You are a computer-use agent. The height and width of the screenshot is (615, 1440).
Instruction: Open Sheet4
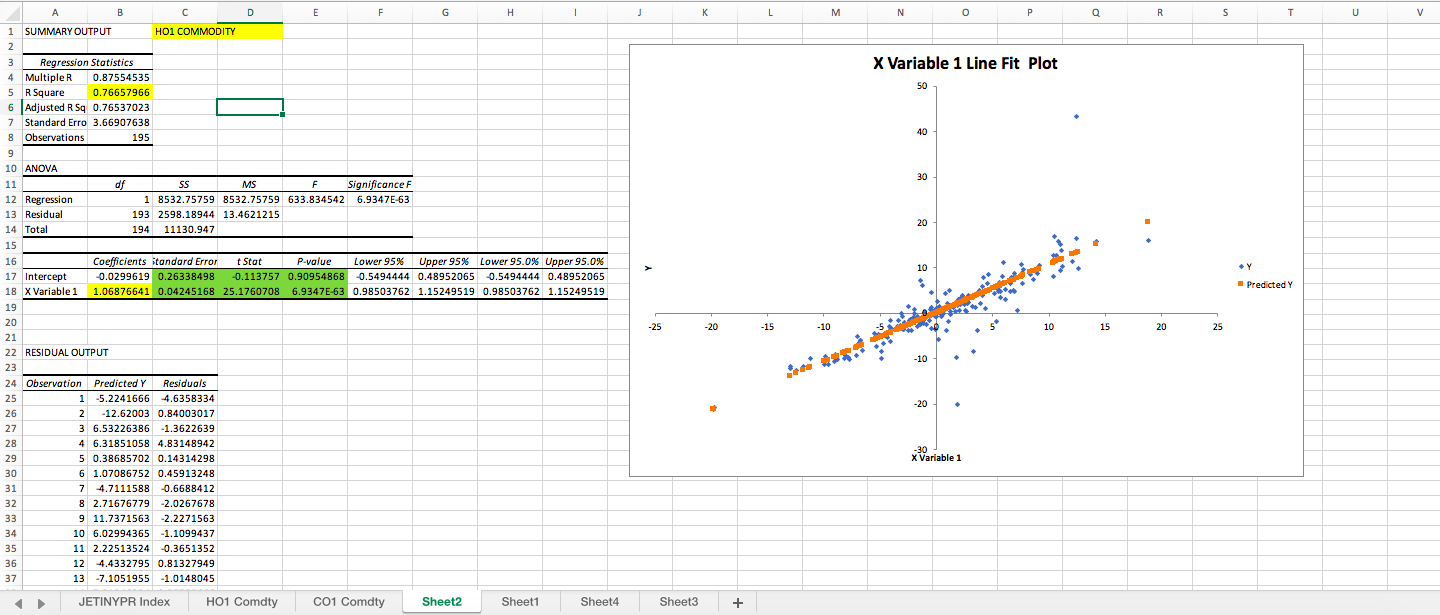click(600, 601)
